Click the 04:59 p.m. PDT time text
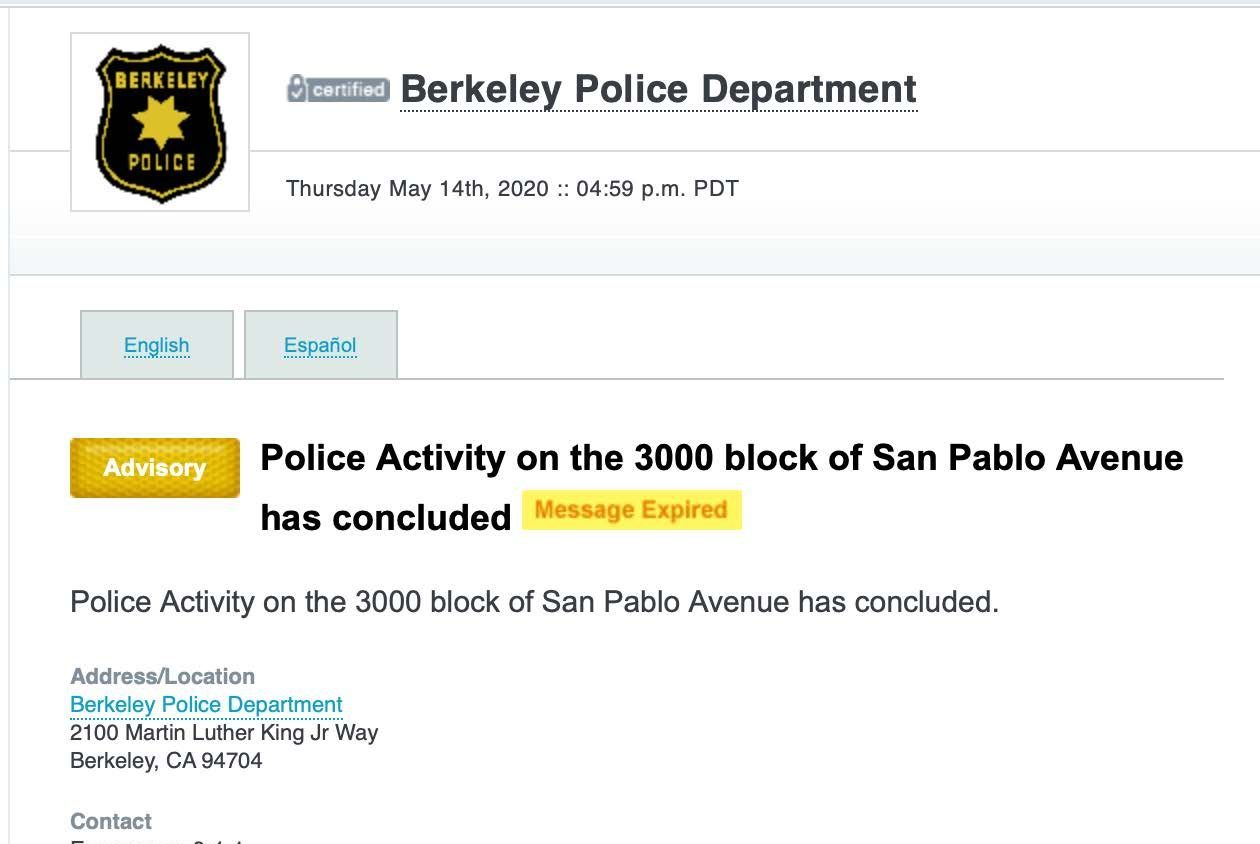 point(657,188)
